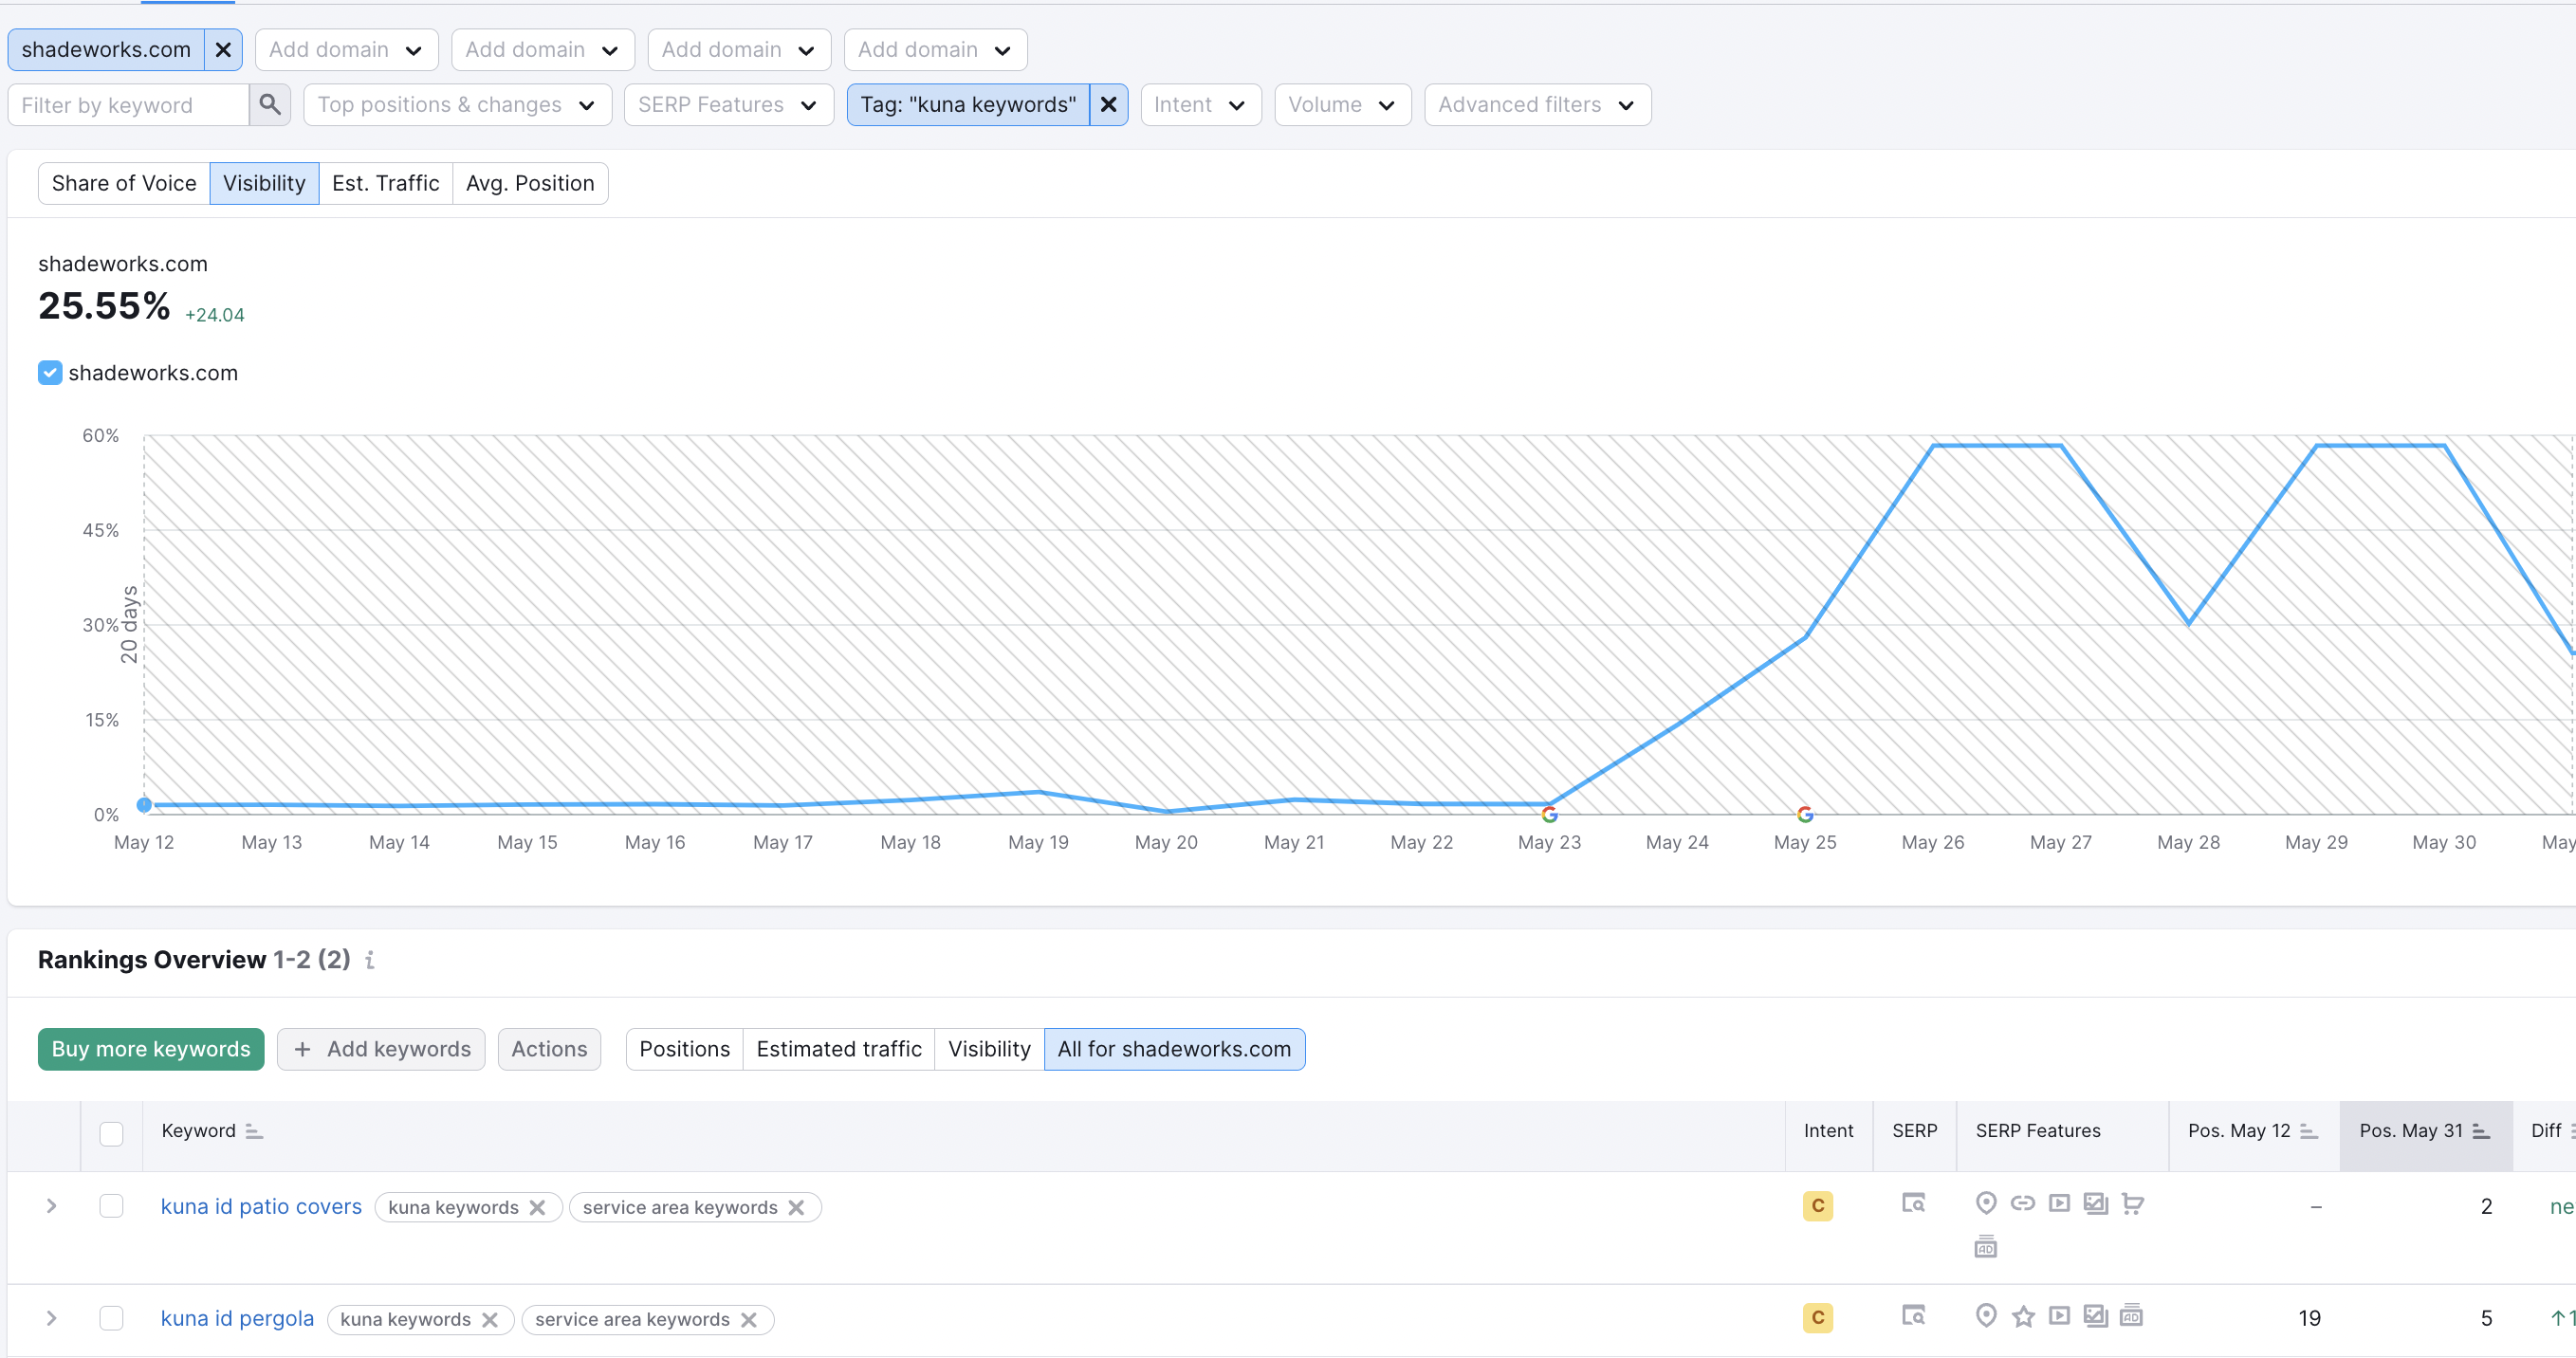2576x1358 pixels.
Task: Select the Visibility table view tab
Action: (989, 1049)
